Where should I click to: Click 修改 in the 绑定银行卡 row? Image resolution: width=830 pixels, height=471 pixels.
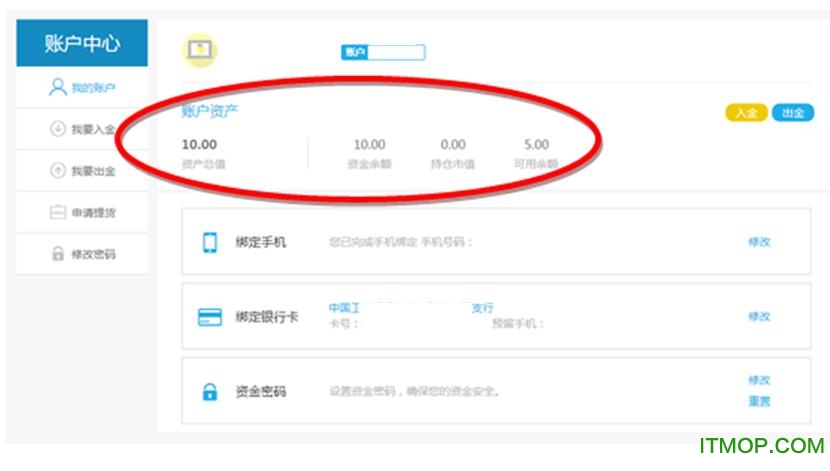click(x=759, y=316)
